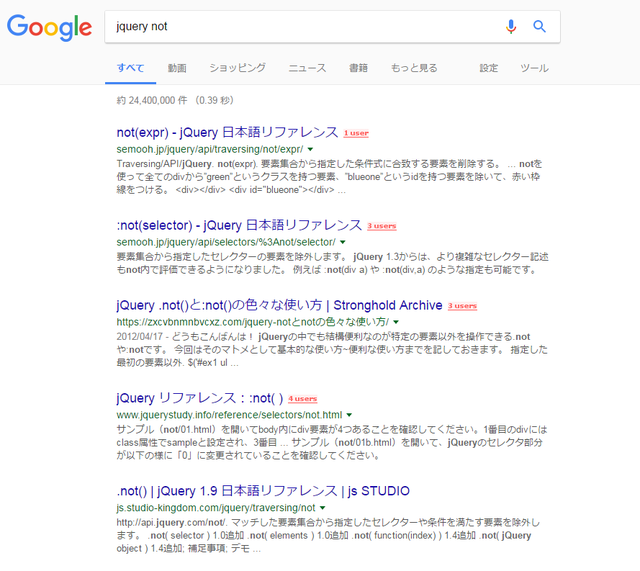Viewport: 640px width, 571px height.
Task: Select the すべて tab
Action: pos(131,68)
